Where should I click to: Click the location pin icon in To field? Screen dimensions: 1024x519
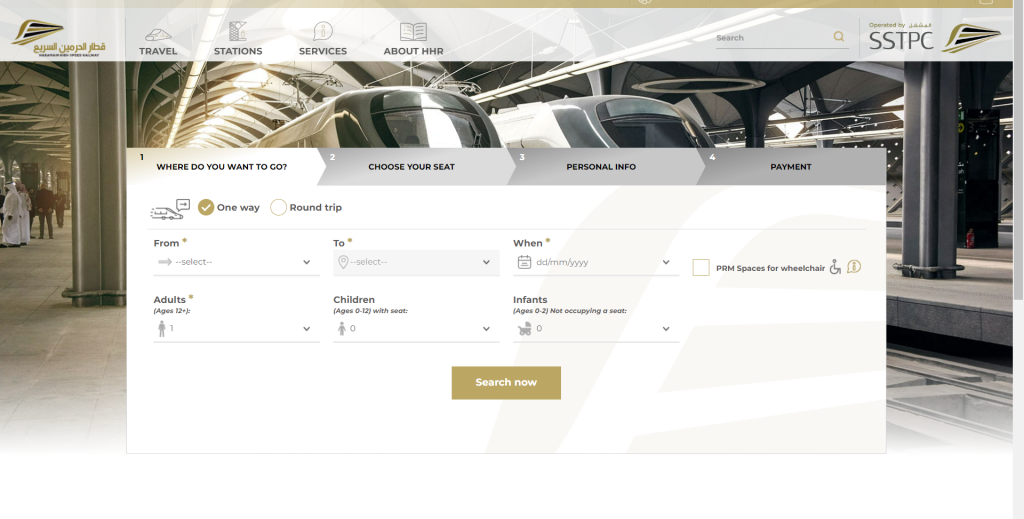(343, 262)
